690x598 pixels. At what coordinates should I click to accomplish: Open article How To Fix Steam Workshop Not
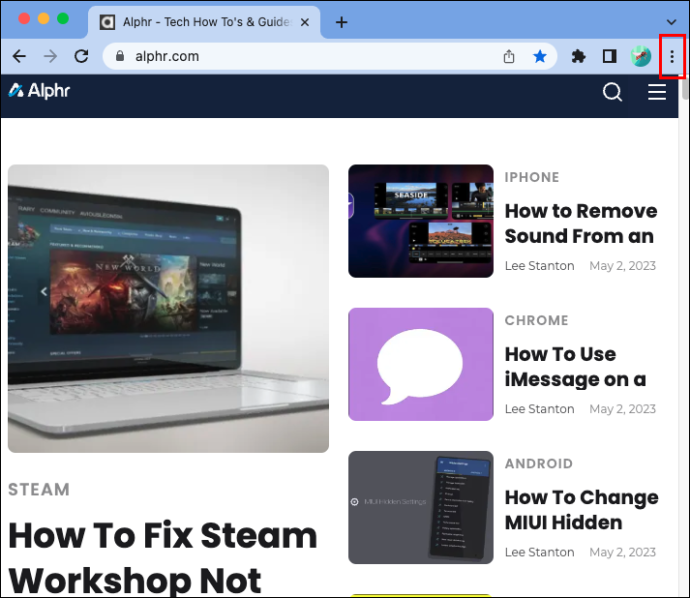point(163,558)
